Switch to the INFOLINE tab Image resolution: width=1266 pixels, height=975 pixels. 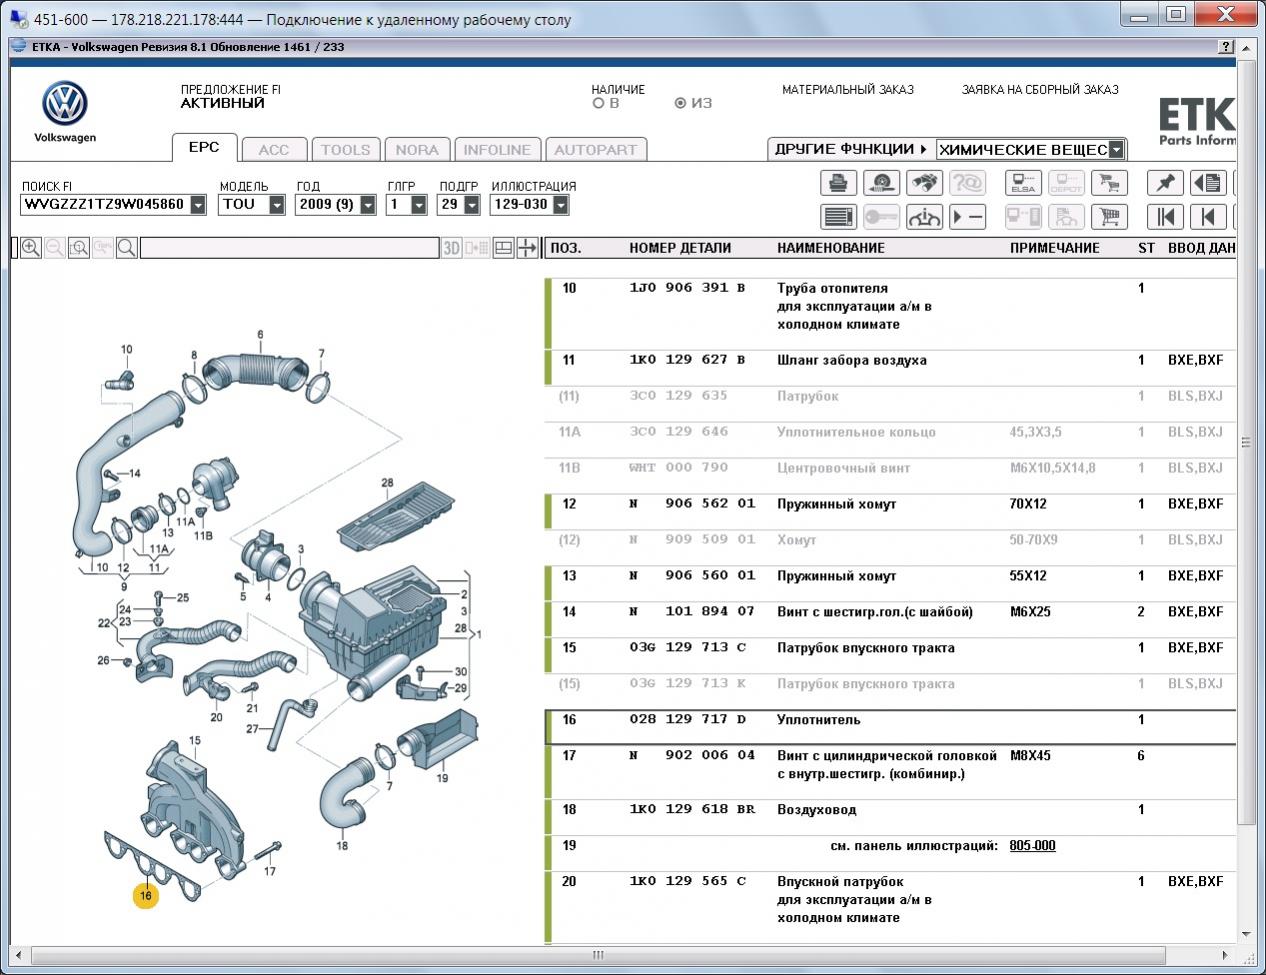coord(497,150)
